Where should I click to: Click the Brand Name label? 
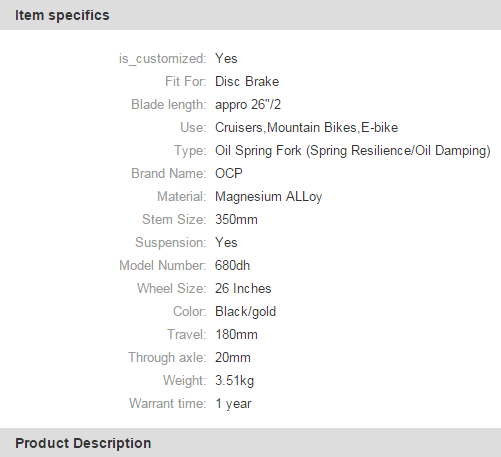point(169,174)
